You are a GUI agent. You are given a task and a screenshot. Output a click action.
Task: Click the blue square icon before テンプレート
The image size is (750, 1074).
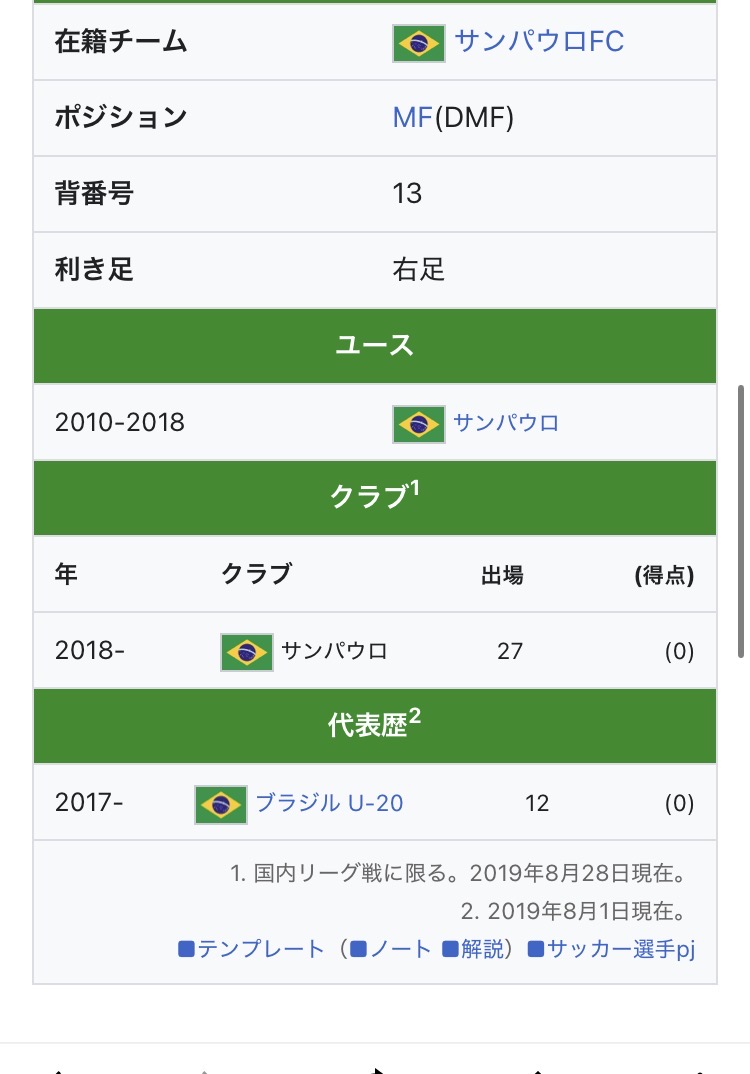tap(186, 949)
